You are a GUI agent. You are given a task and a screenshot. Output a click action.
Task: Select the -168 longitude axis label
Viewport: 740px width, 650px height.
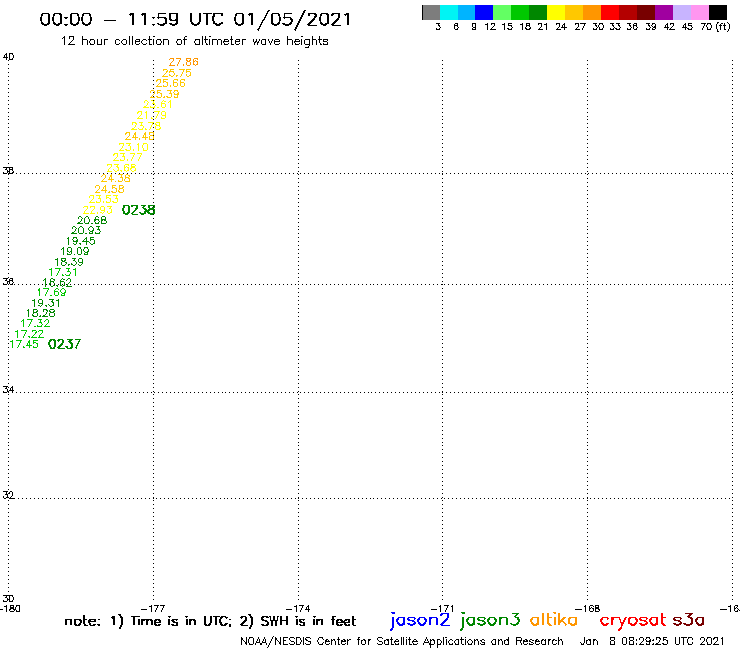point(588,608)
